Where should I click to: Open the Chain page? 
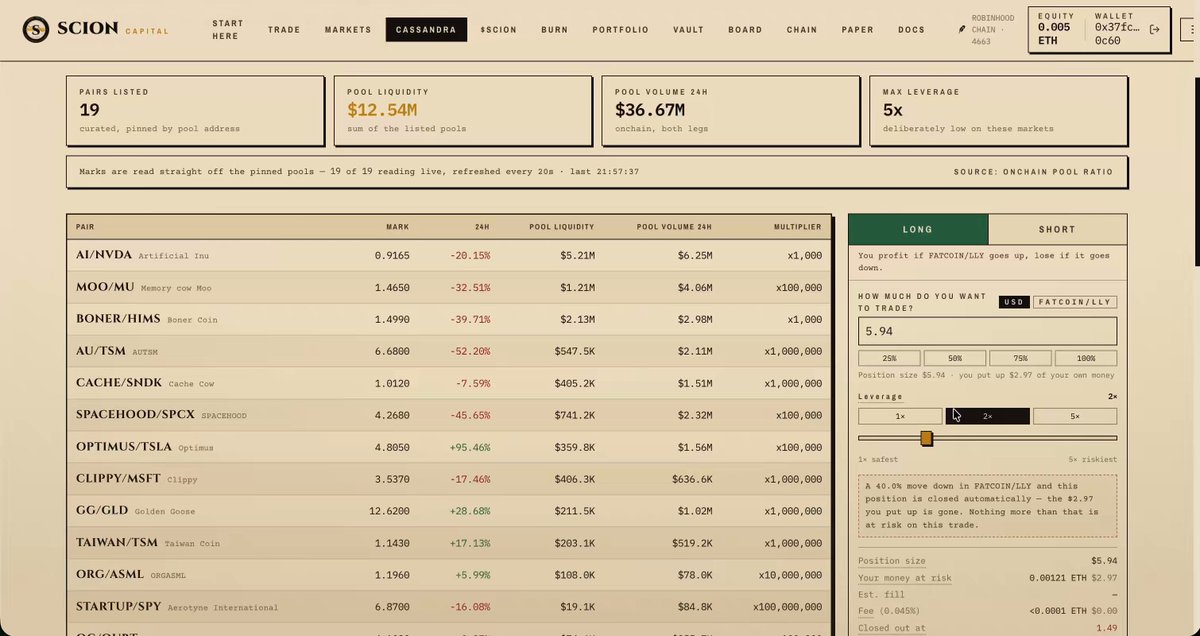pos(802,30)
